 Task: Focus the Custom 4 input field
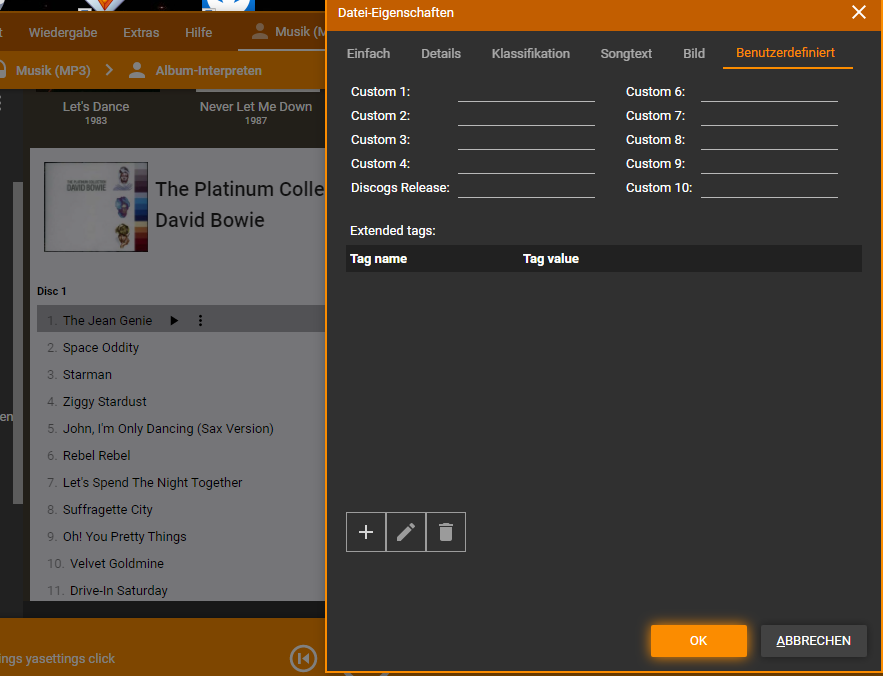[x=526, y=164]
